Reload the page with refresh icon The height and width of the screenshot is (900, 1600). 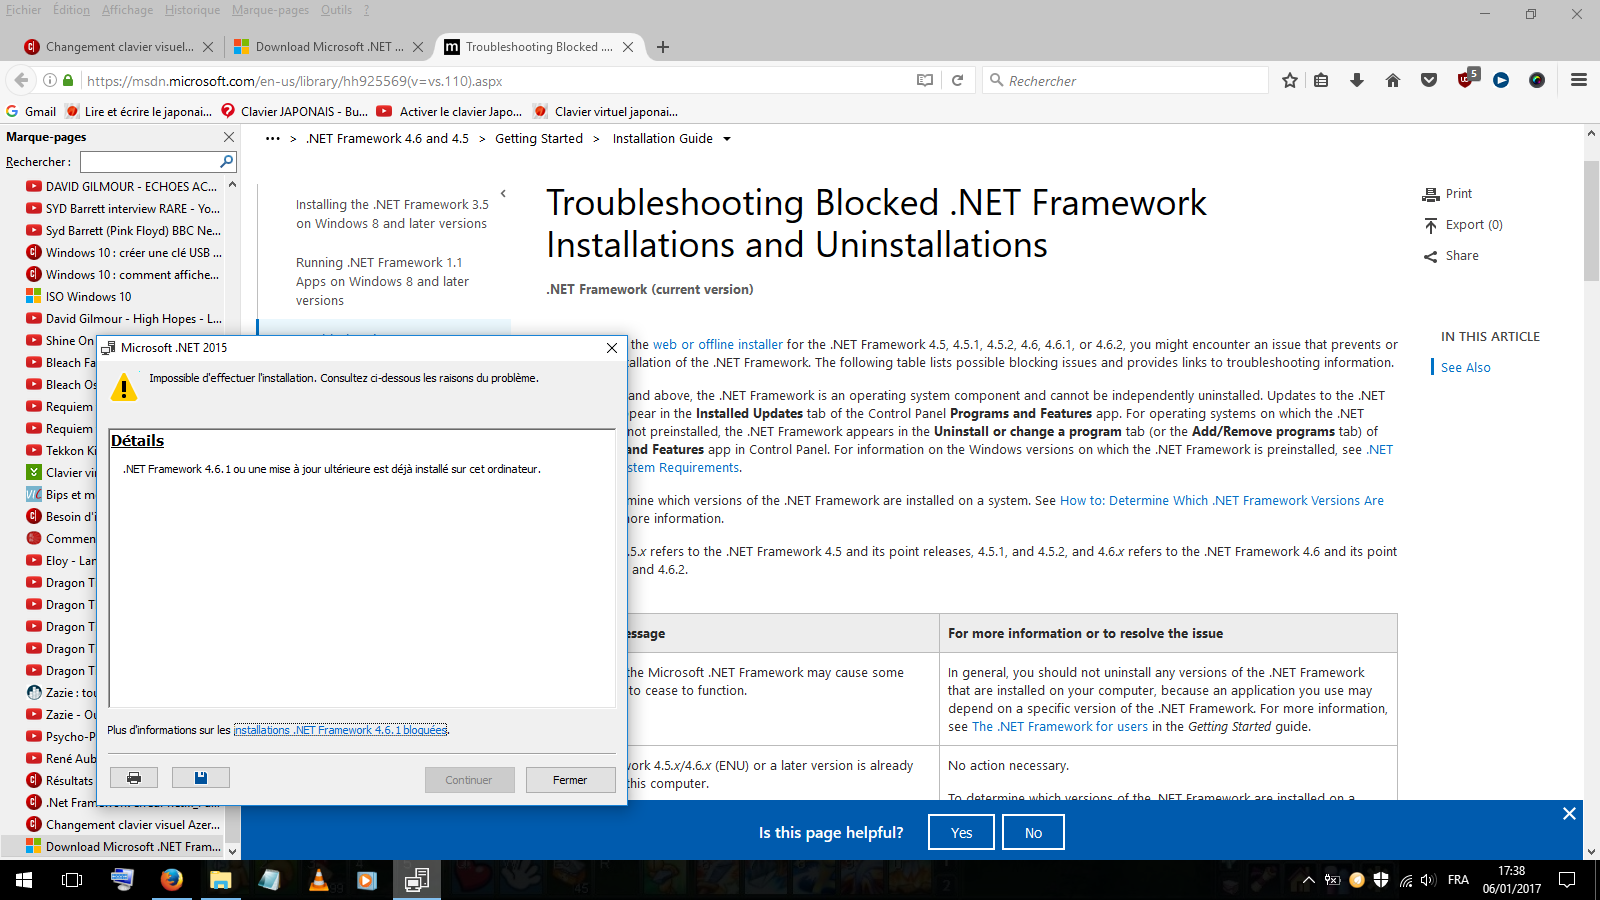(957, 80)
